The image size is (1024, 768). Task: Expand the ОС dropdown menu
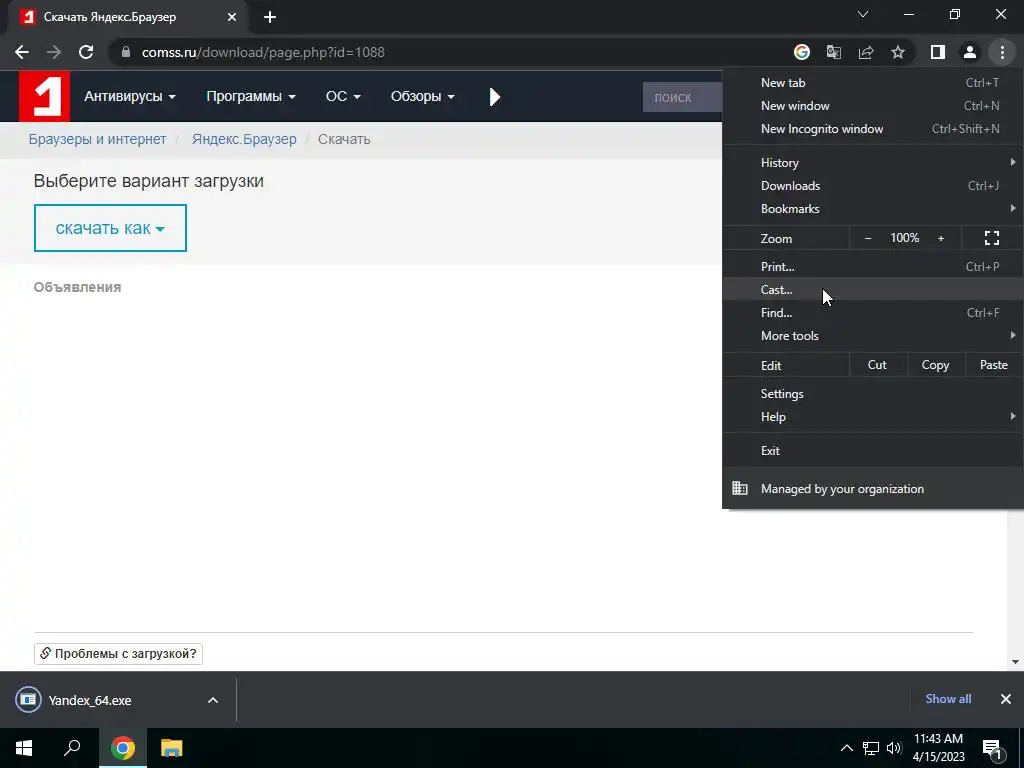(343, 97)
